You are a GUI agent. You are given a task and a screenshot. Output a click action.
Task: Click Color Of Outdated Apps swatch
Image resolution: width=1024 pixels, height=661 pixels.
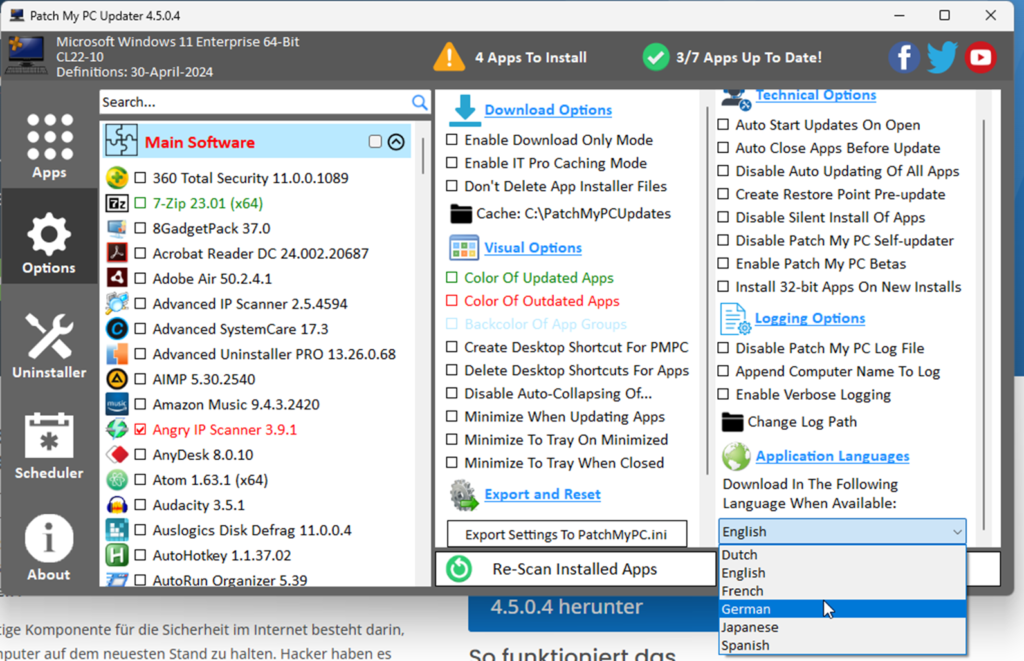[x=452, y=301]
